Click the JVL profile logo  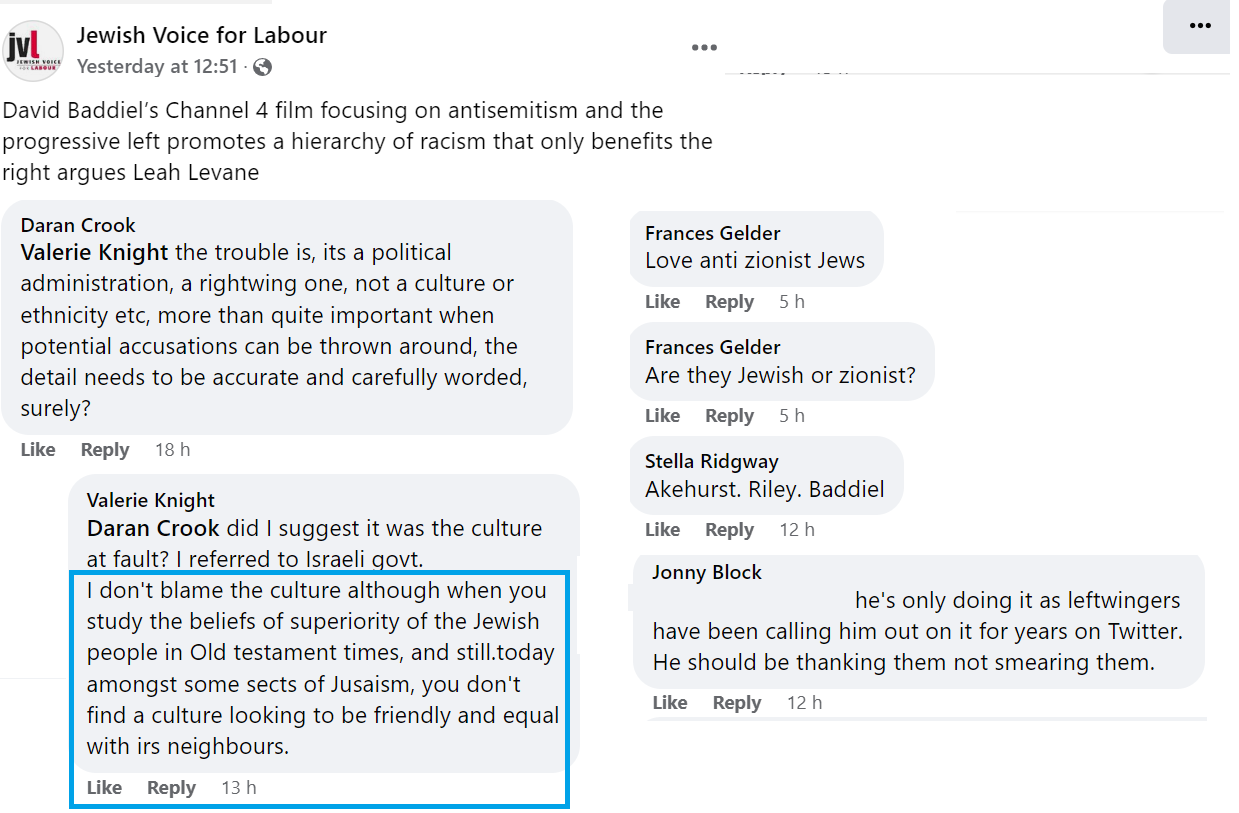36,51
